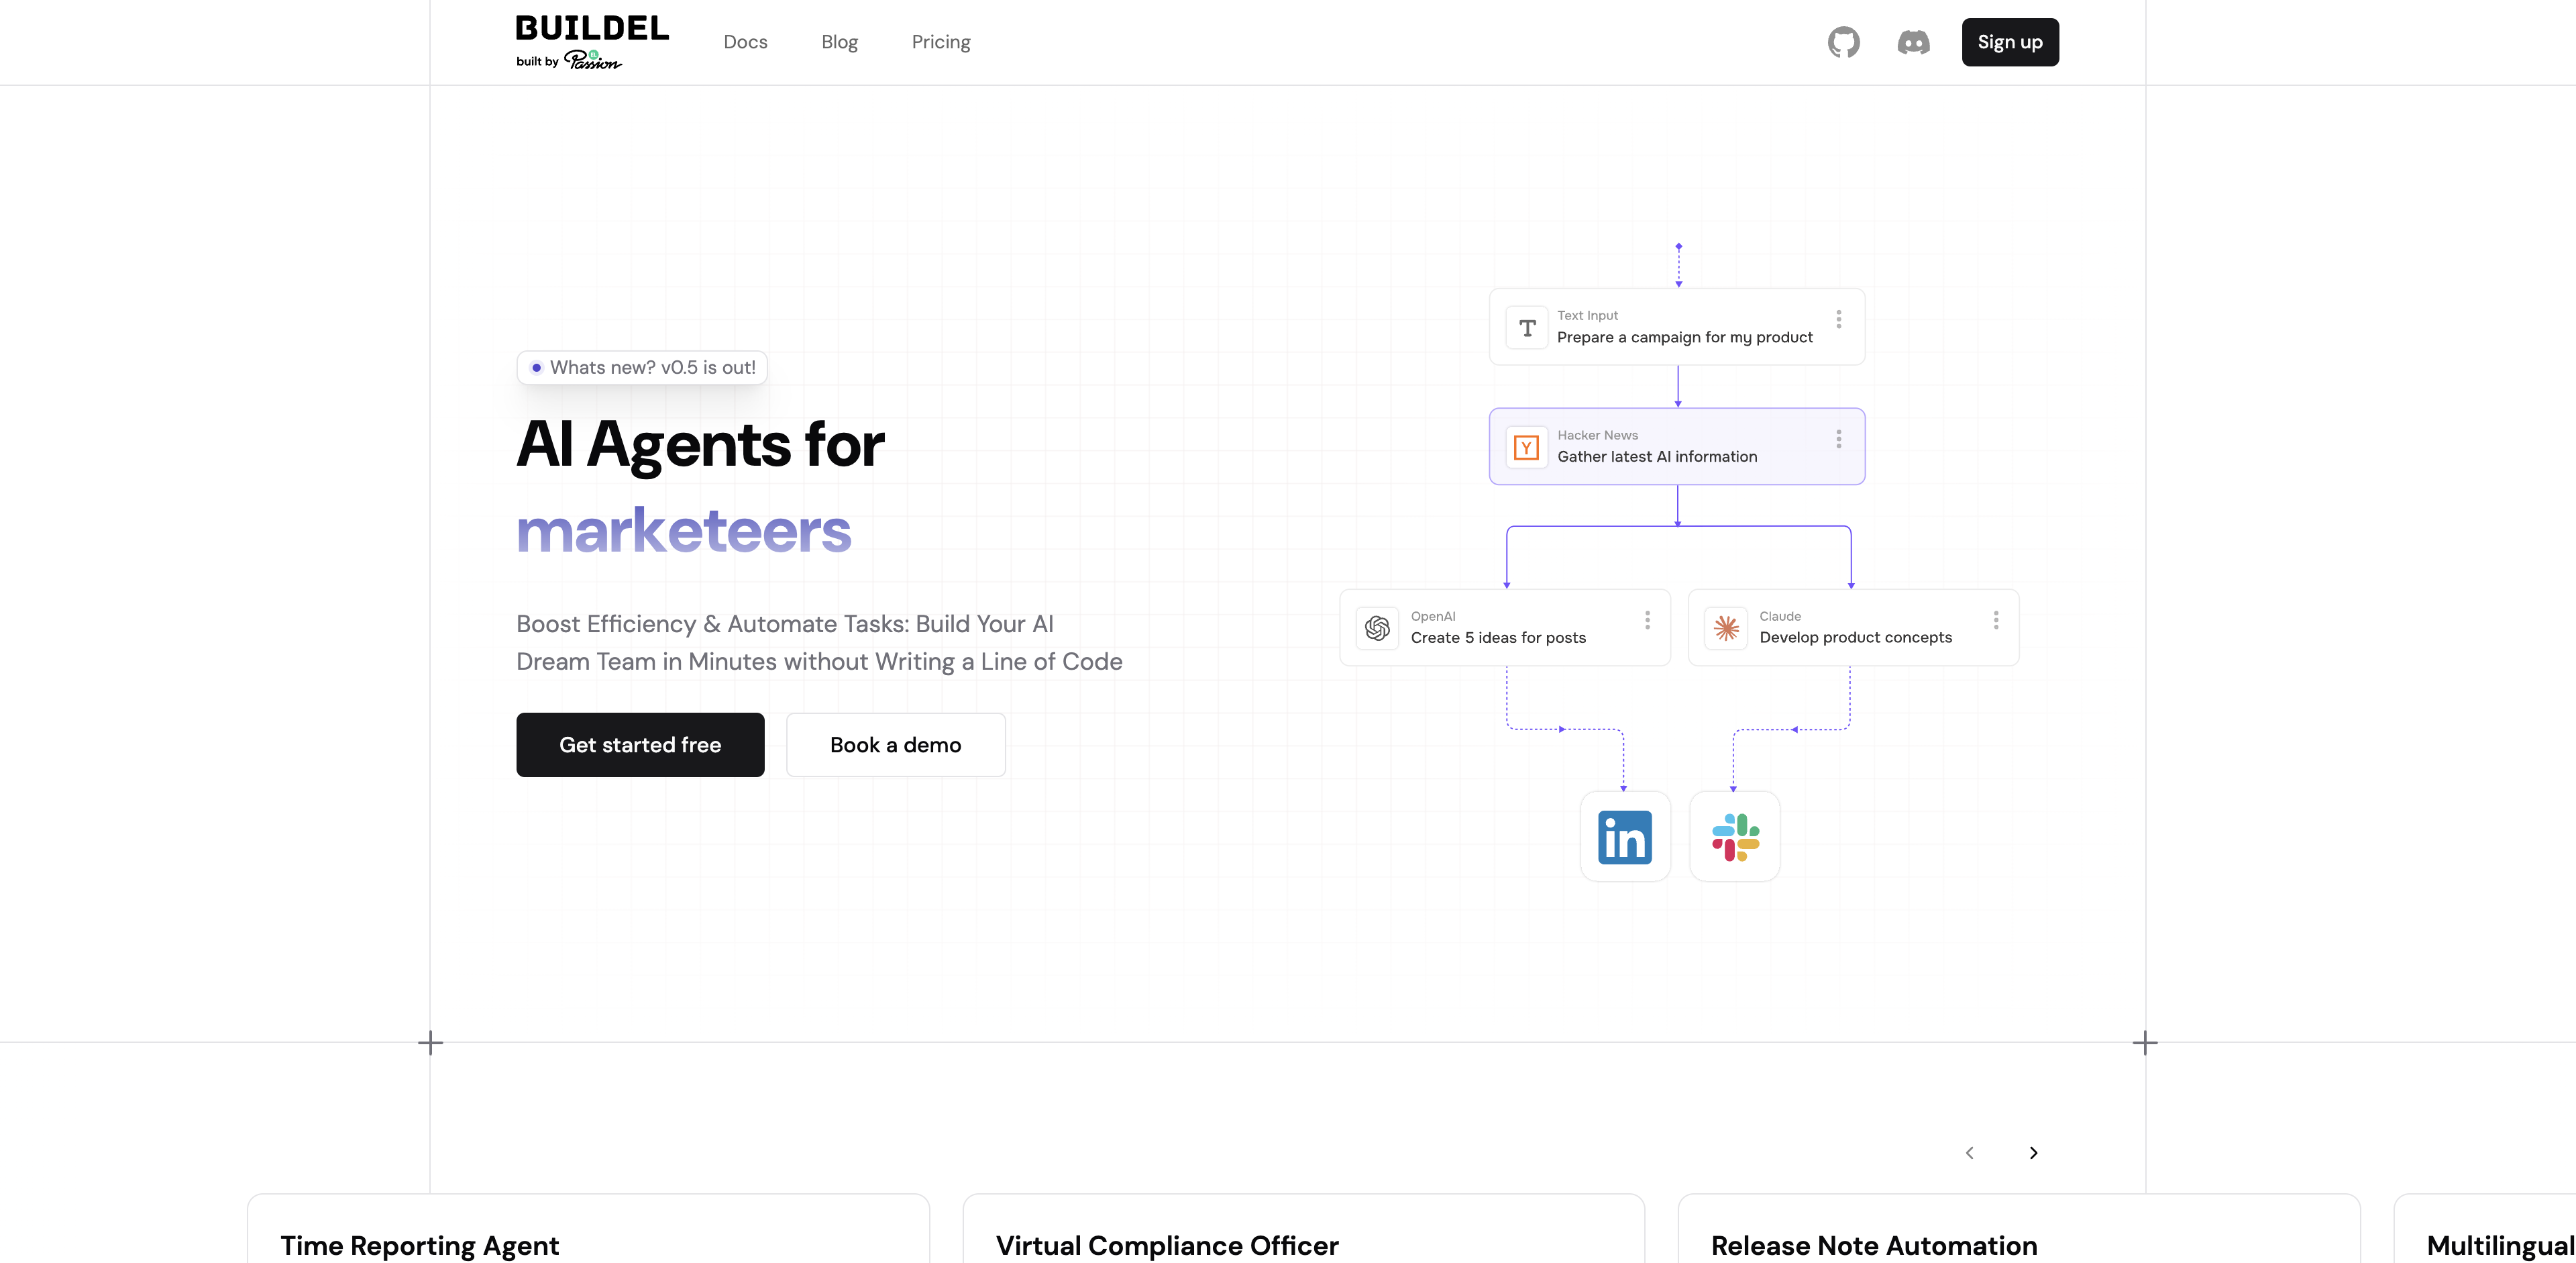Open the Blog link
The height and width of the screenshot is (1263, 2576).
coord(839,42)
